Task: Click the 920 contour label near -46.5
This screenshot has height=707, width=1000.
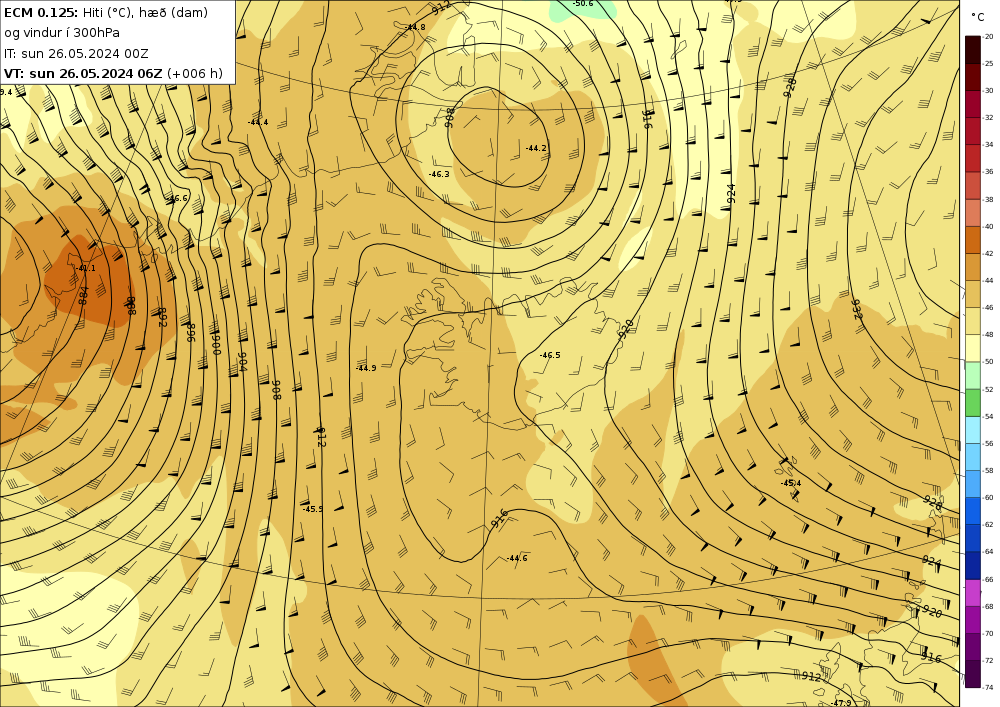Action: pos(627,328)
